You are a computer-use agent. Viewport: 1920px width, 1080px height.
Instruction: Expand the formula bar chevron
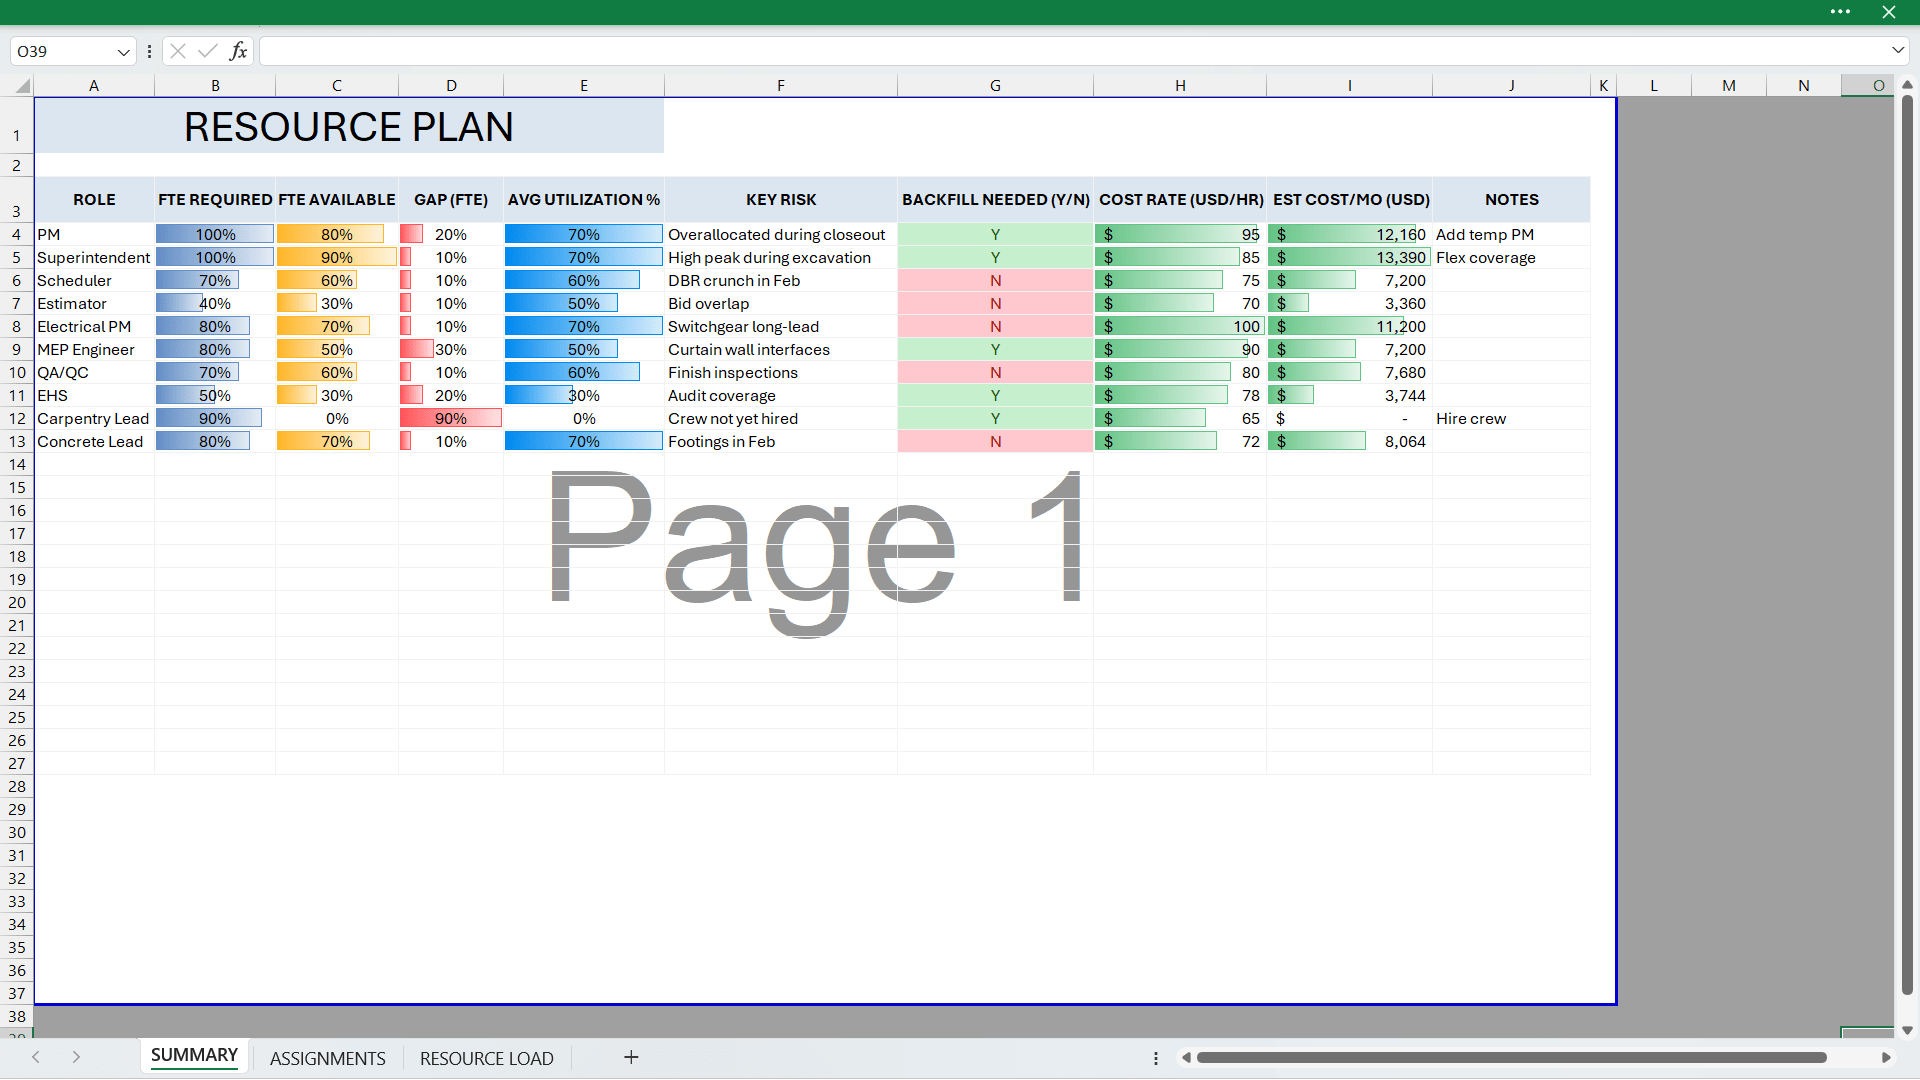tap(1897, 50)
